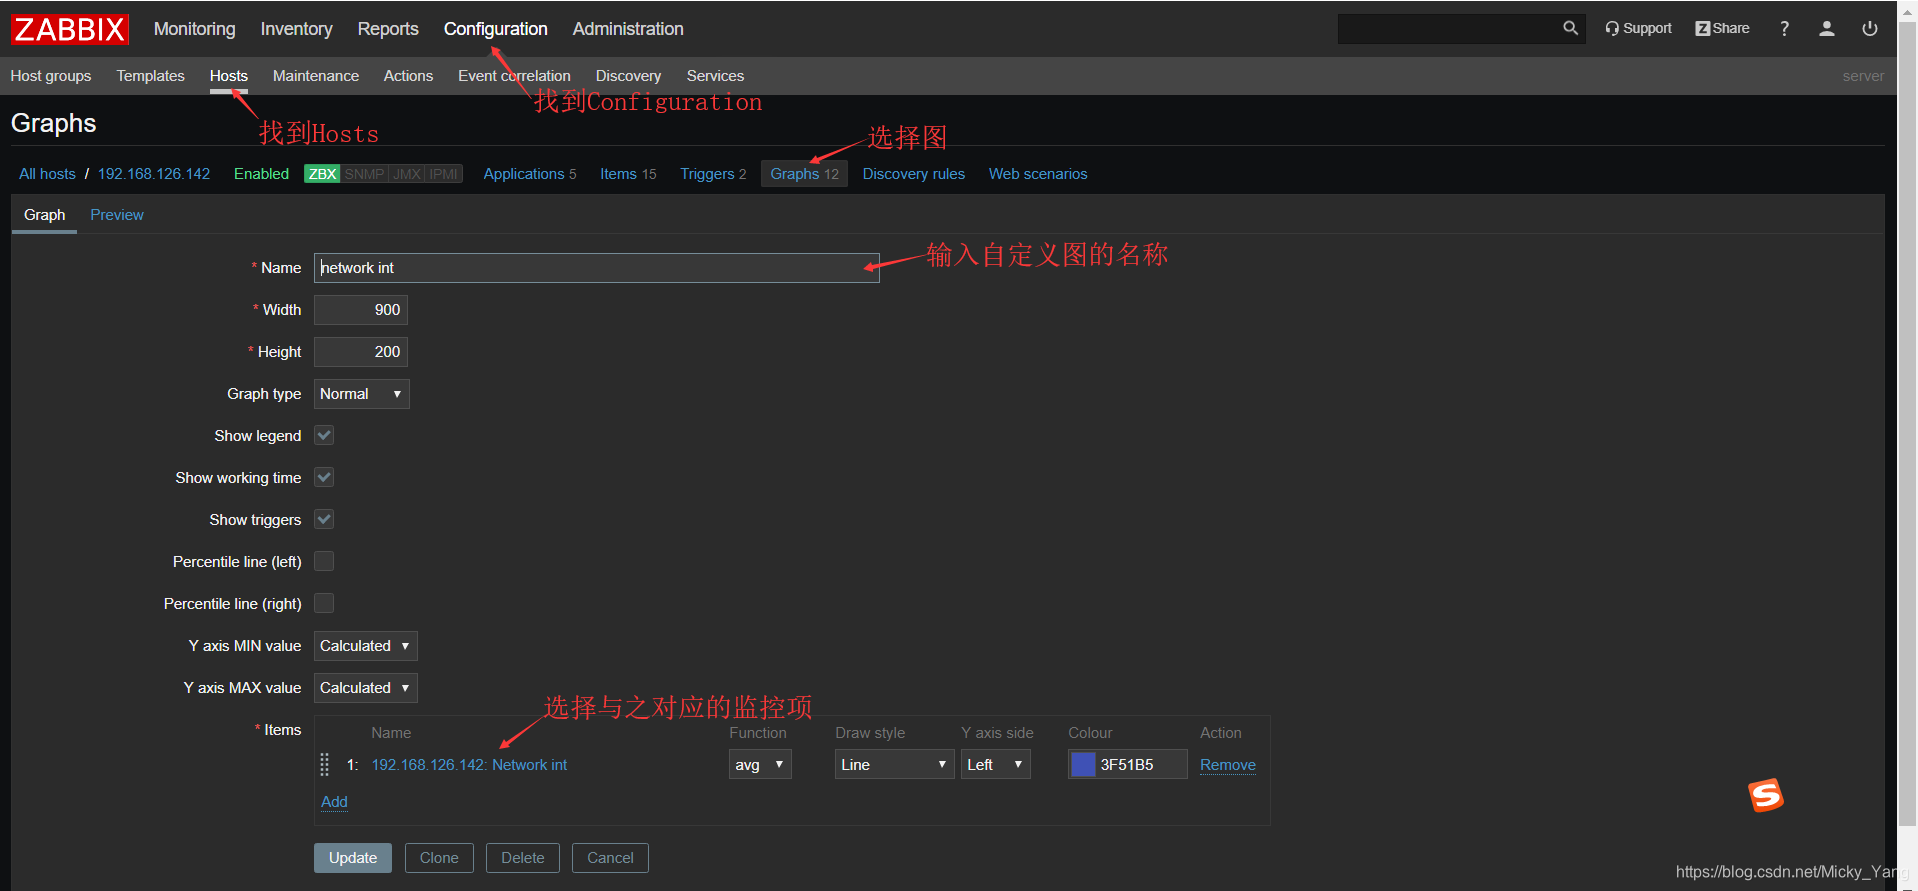Click the ZBX availability badge

click(x=322, y=174)
